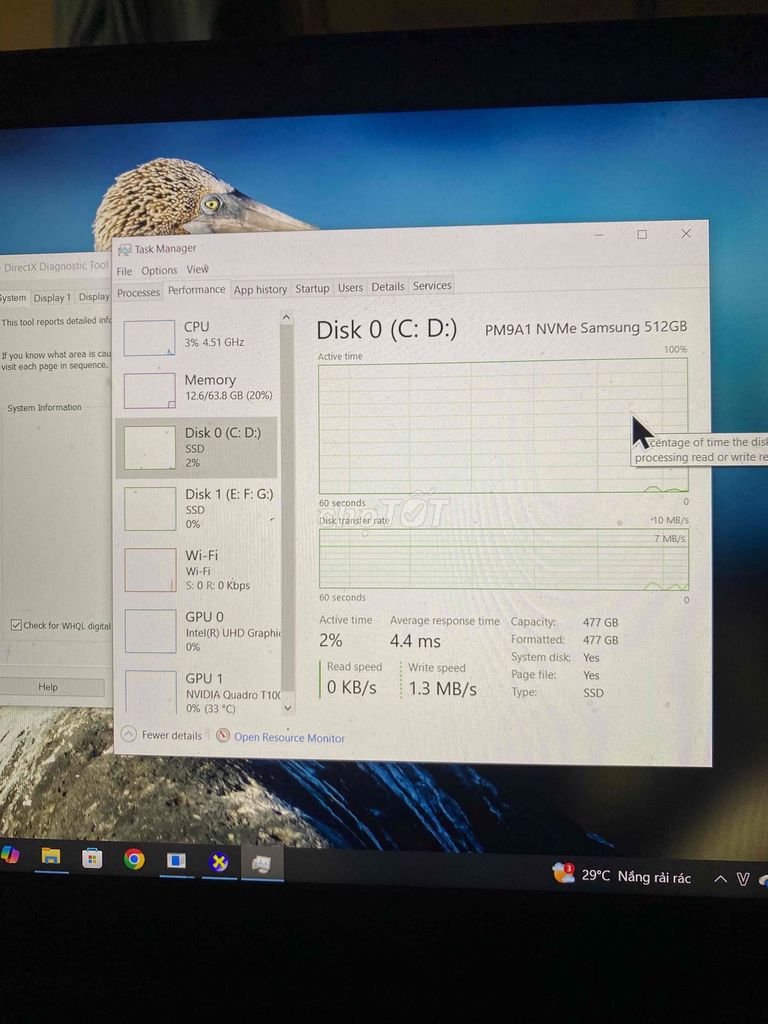Click the PM9A1 NVMe Samsung 512GB label
768x1024 pixels.
pyautogui.click(x=586, y=328)
